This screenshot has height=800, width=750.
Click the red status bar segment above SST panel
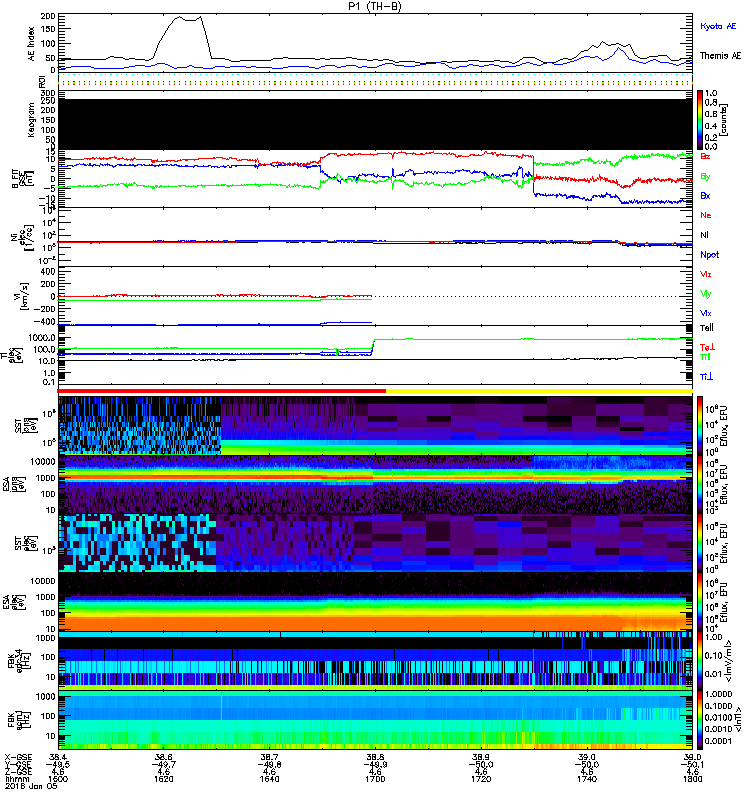tap(222, 391)
